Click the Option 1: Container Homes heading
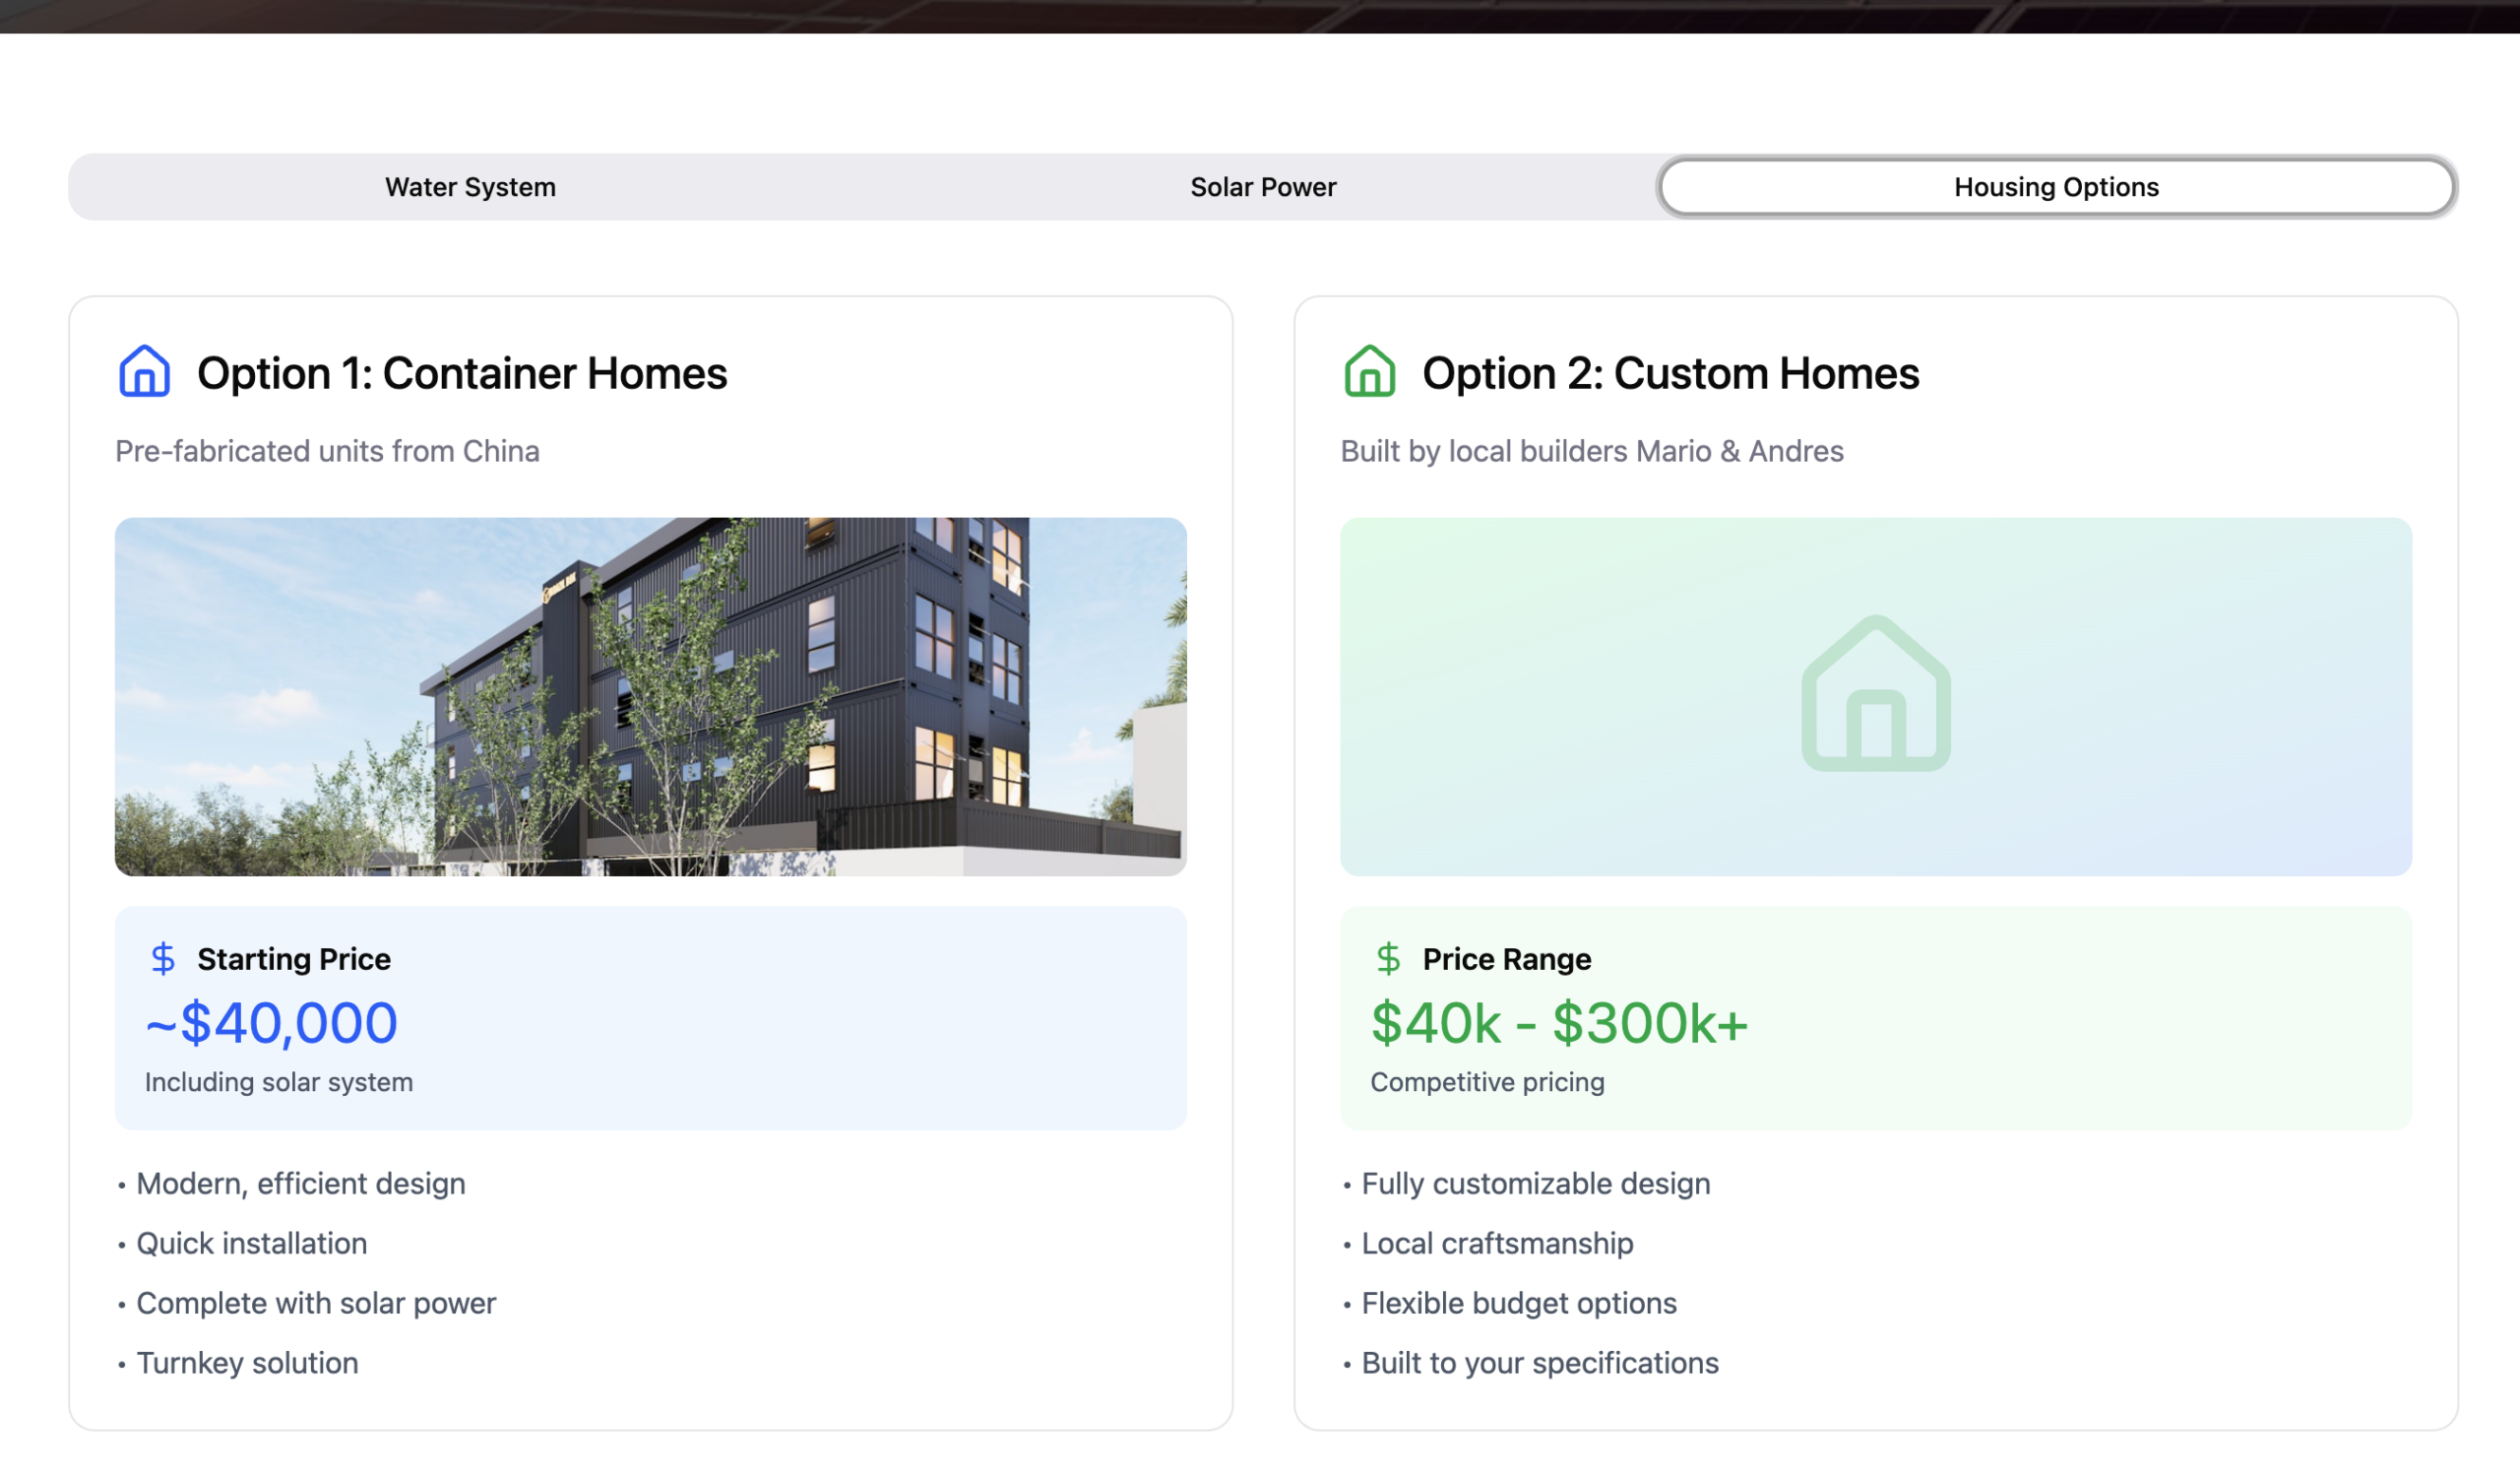This screenshot has height=1478, width=2520. pyautogui.click(x=461, y=373)
